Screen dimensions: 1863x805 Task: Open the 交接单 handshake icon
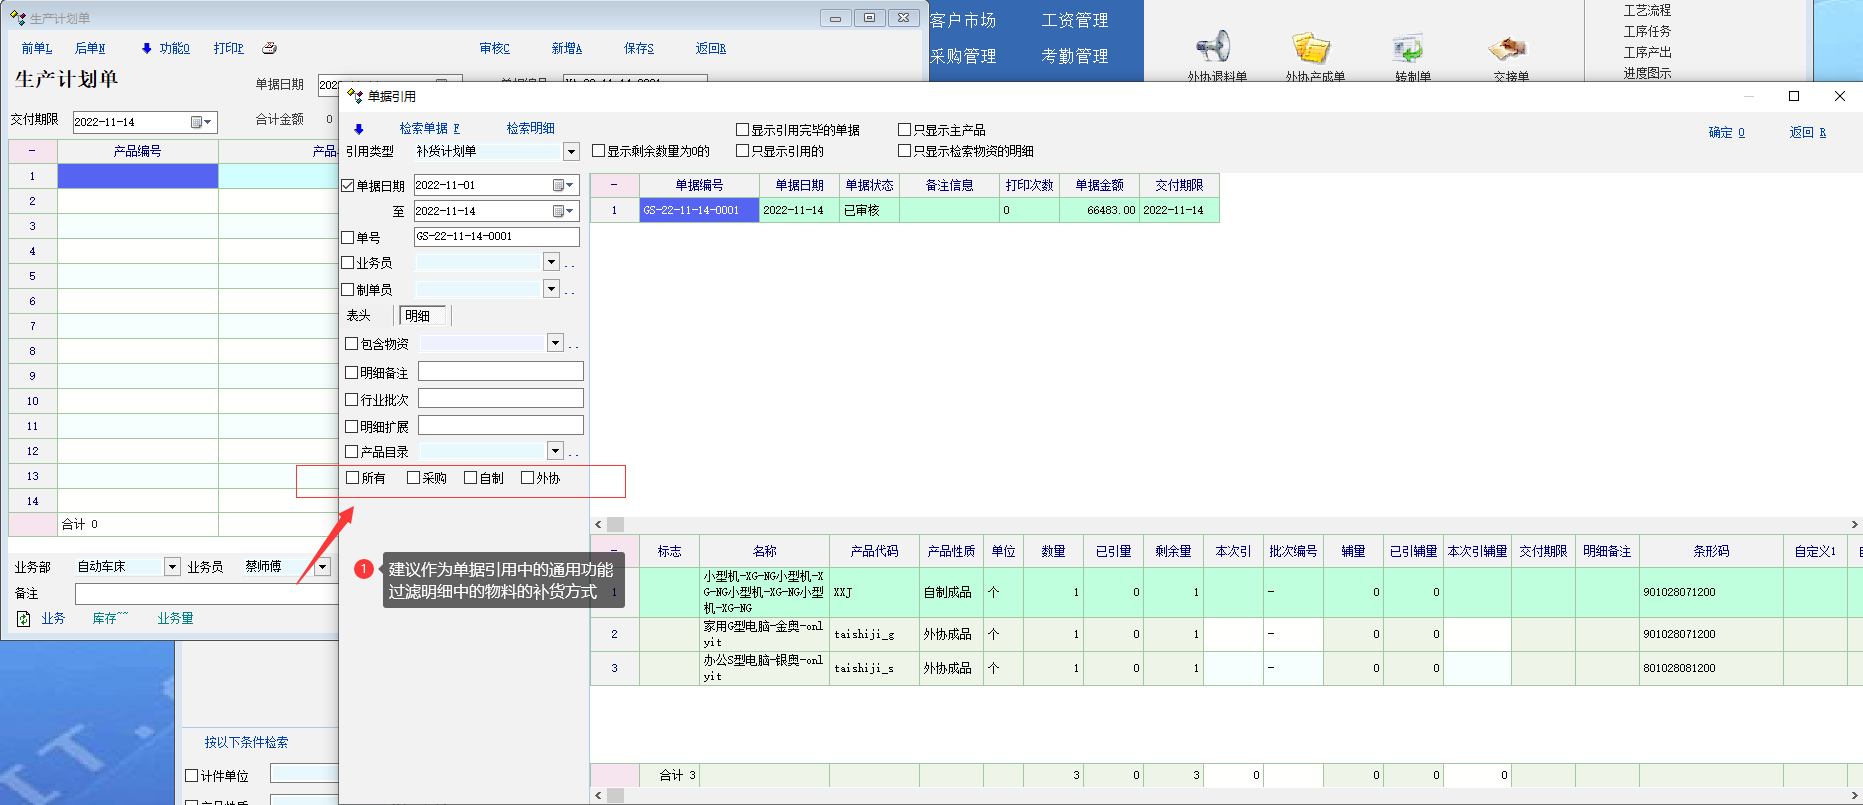coord(1507,48)
